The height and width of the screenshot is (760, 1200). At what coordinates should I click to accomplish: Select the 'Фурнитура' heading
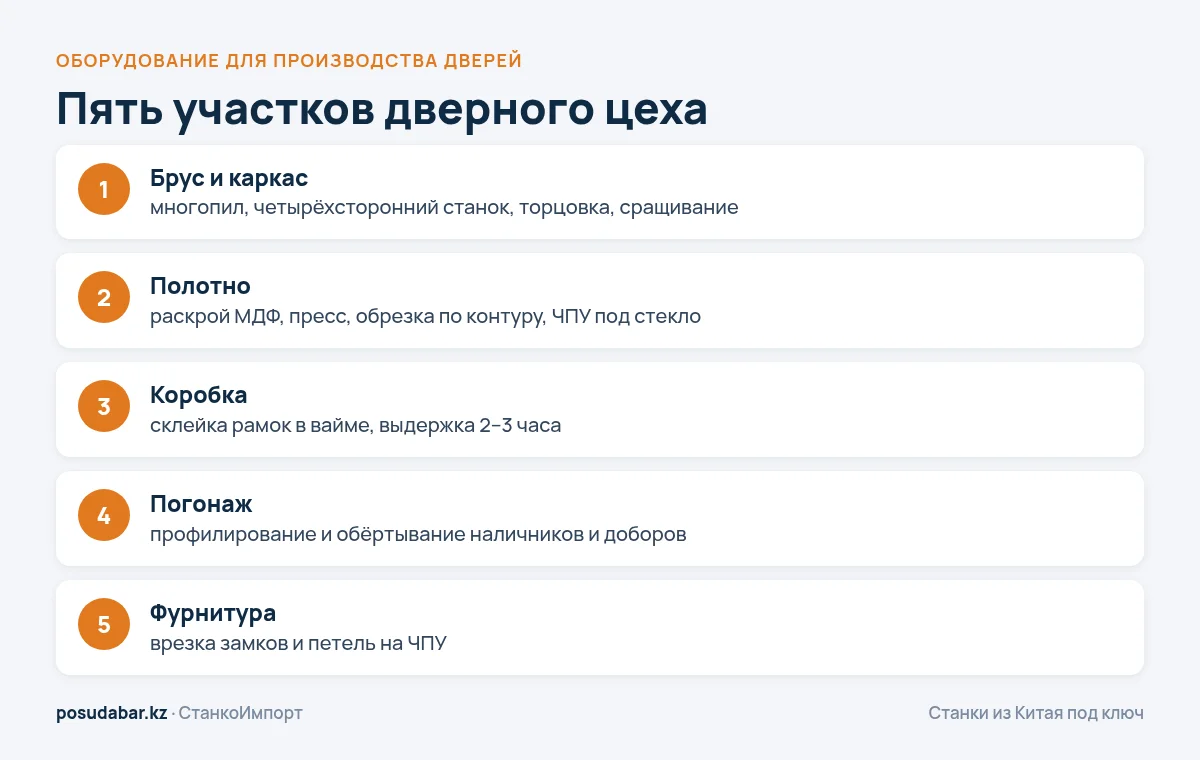(213, 613)
